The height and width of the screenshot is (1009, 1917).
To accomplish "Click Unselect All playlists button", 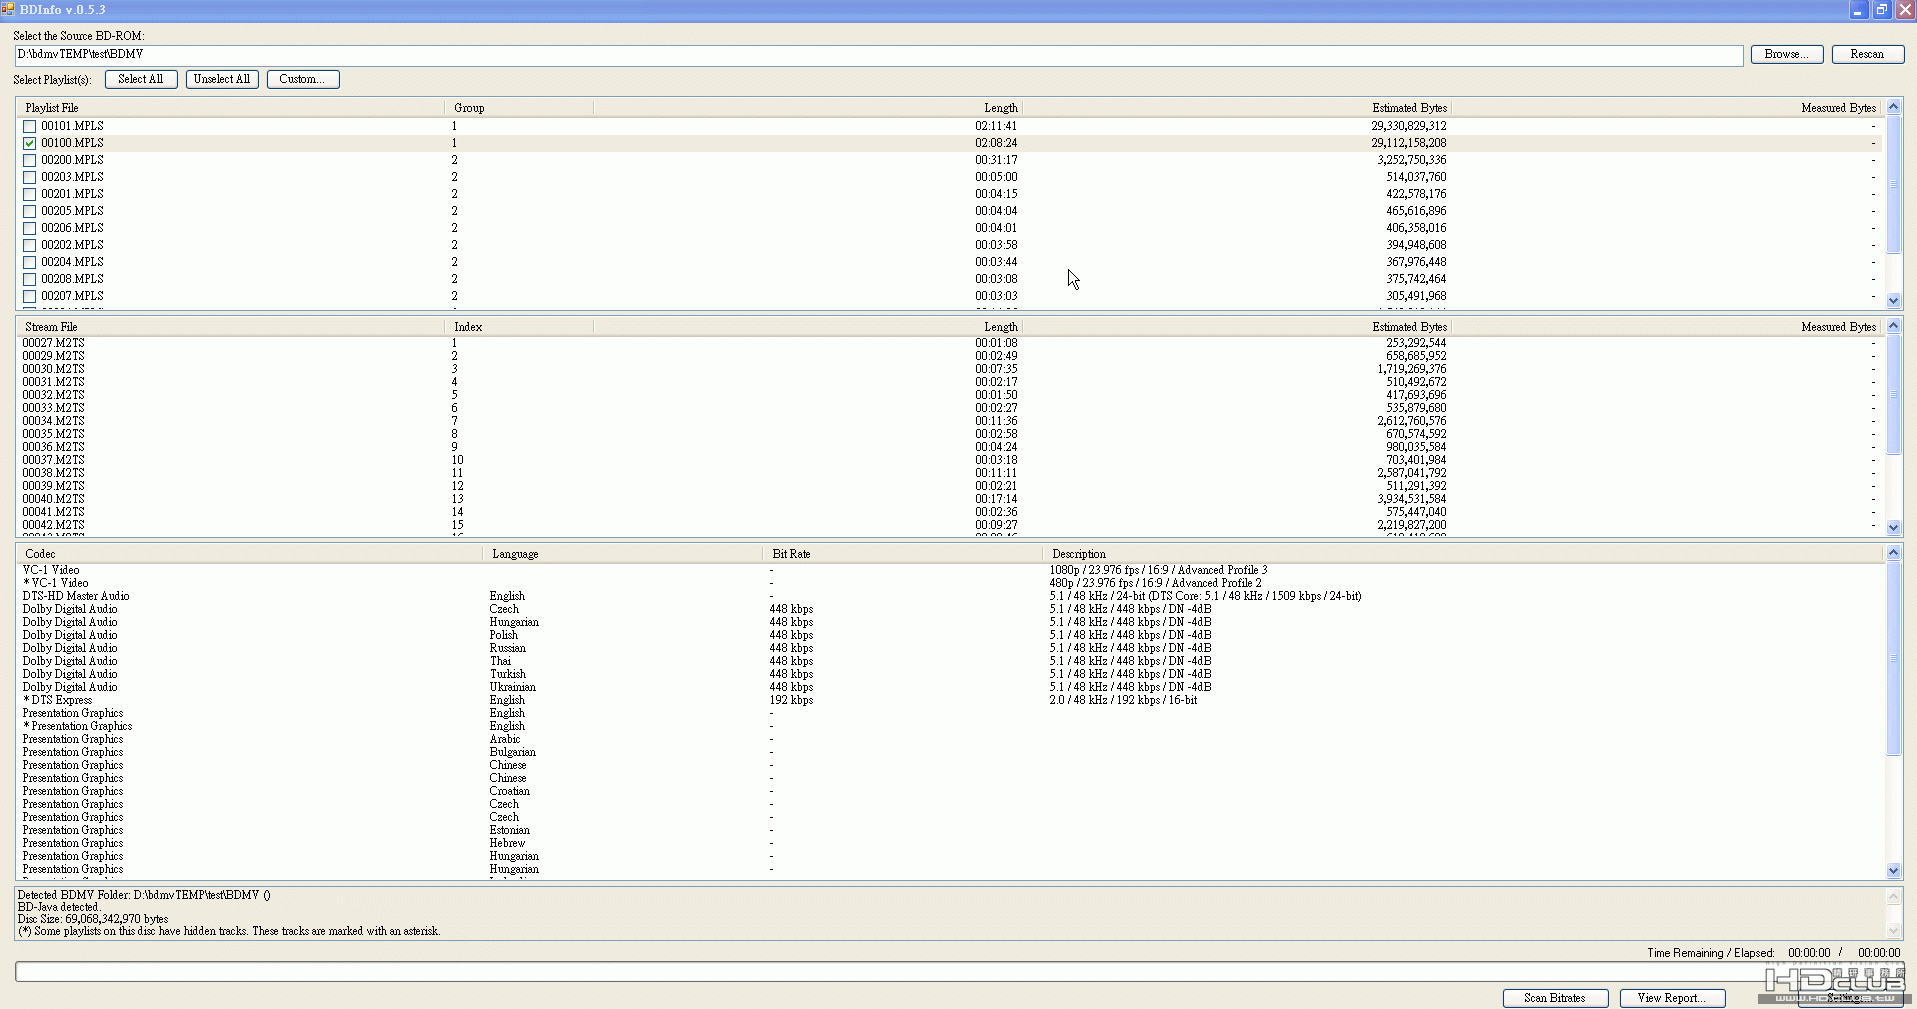I will (222, 79).
